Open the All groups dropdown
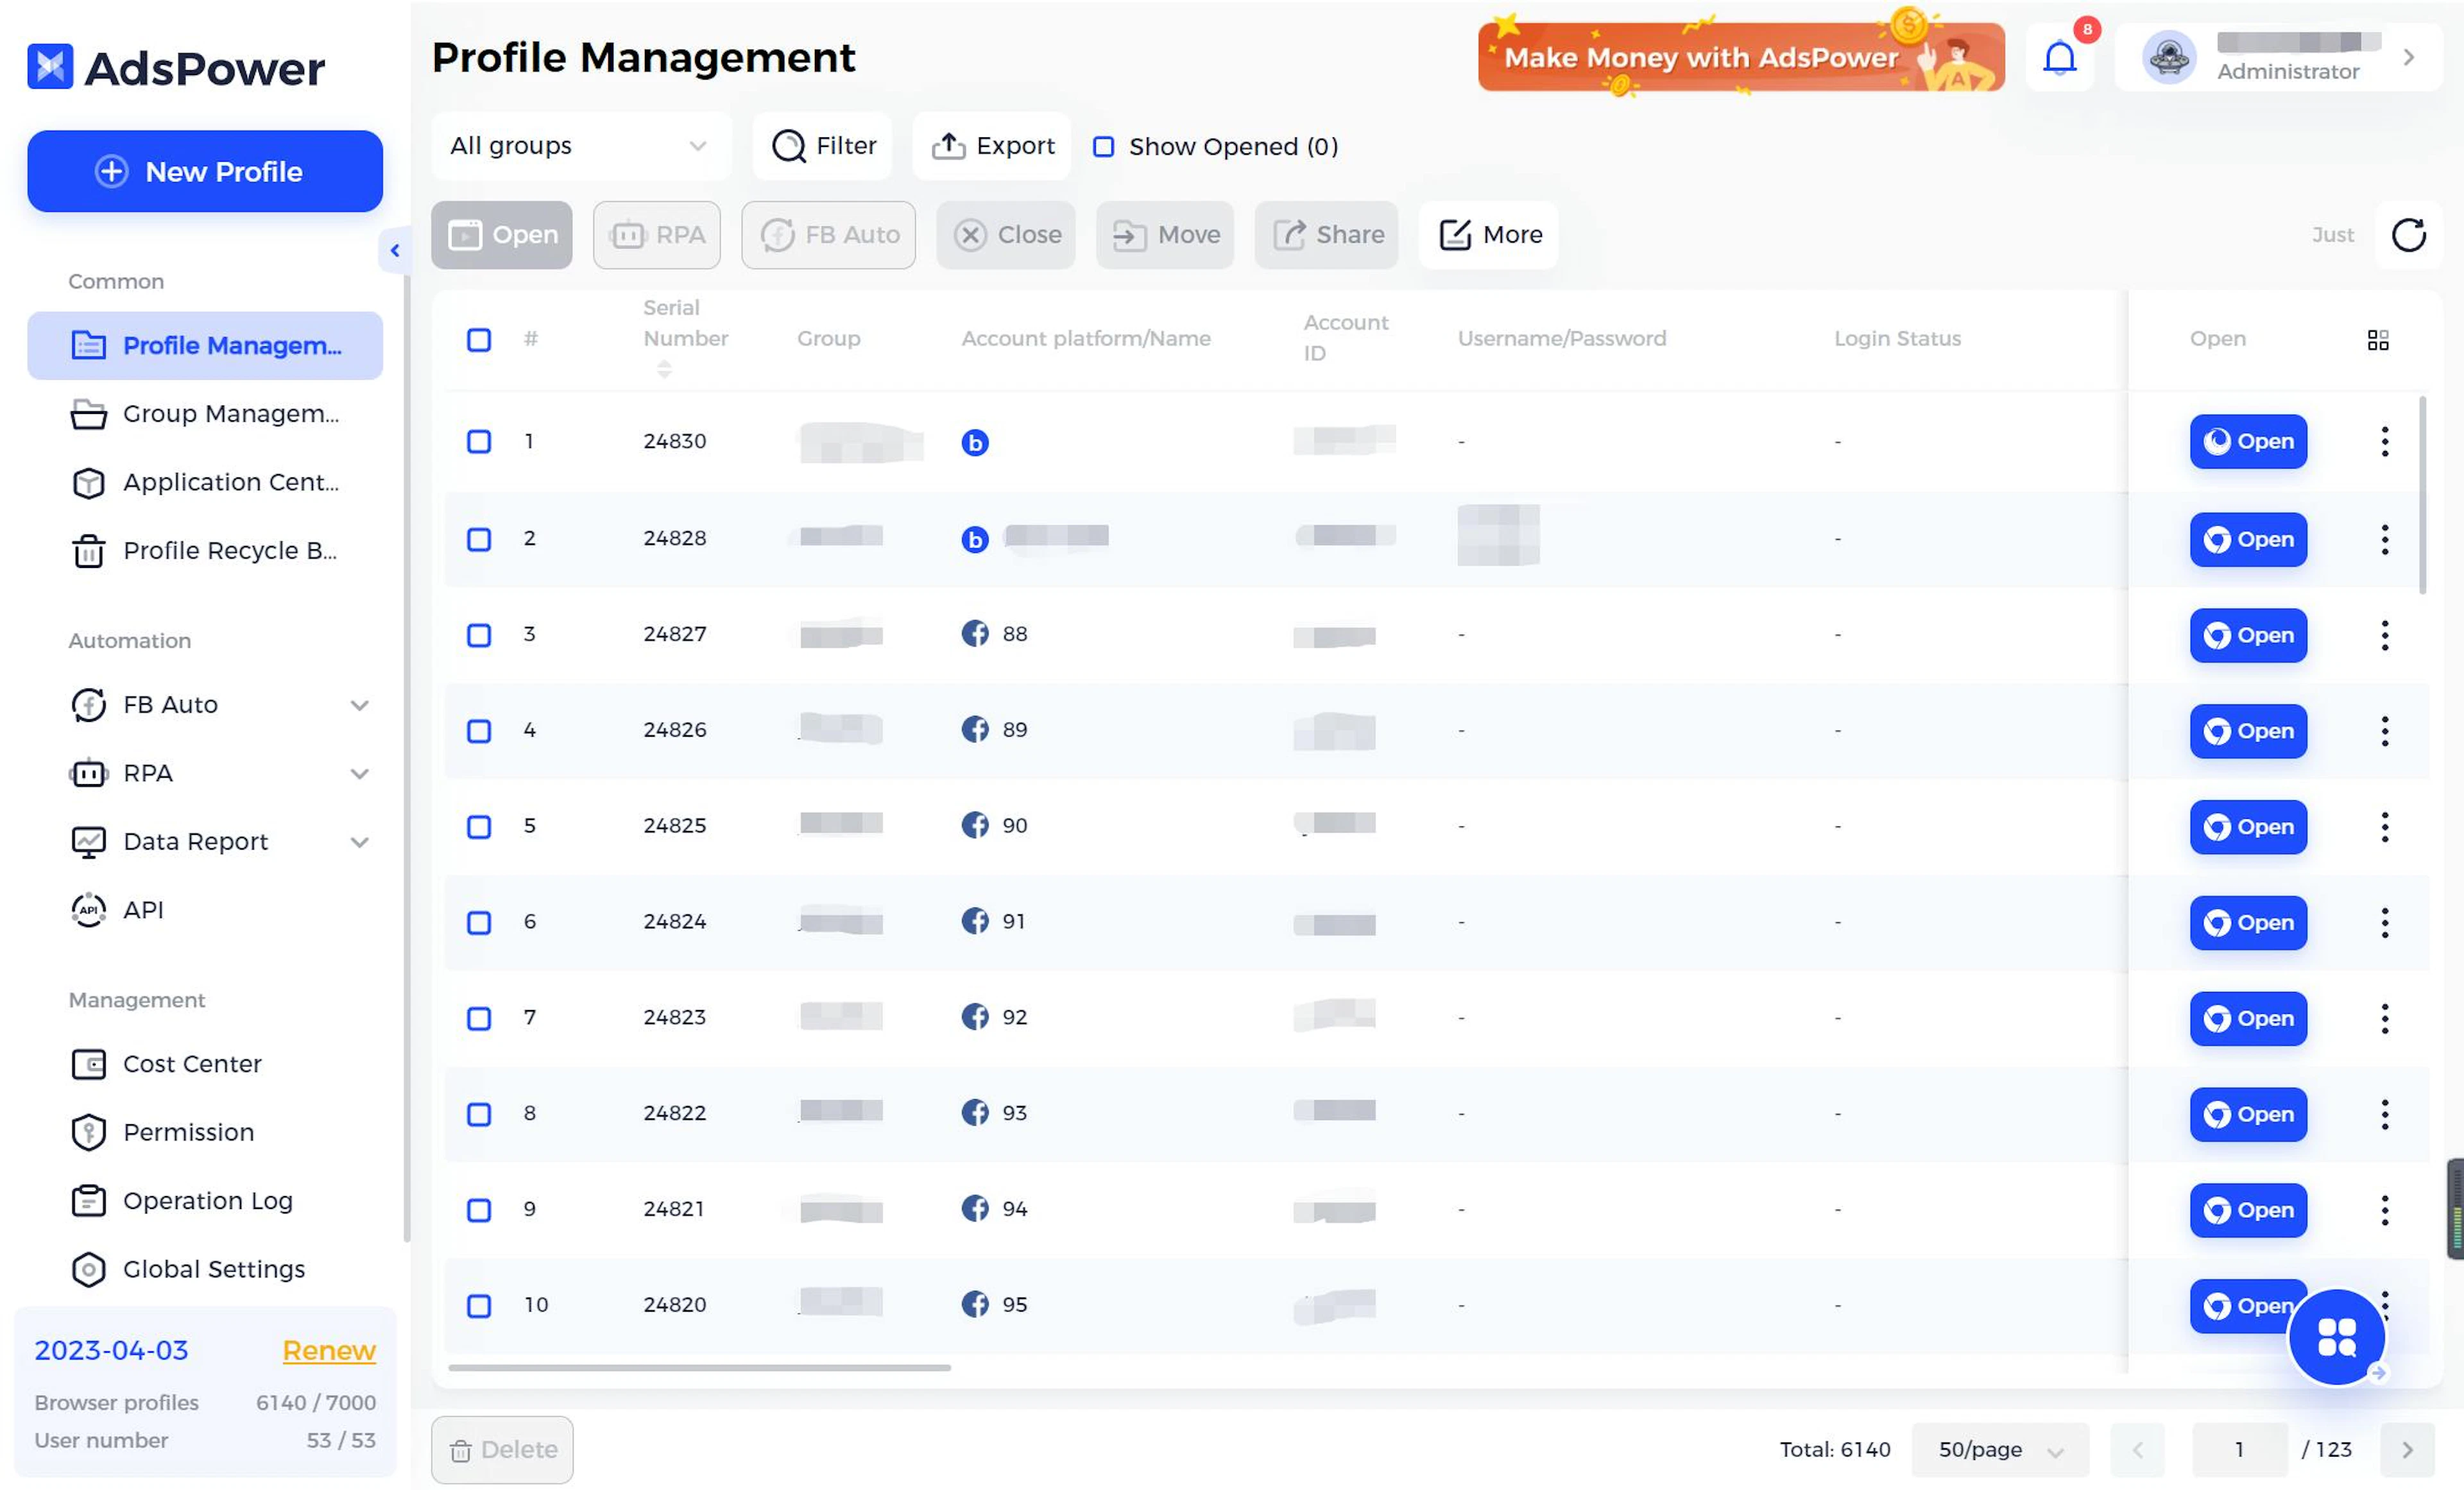The height and width of the screenshot is (1490, 2464). 581,146
